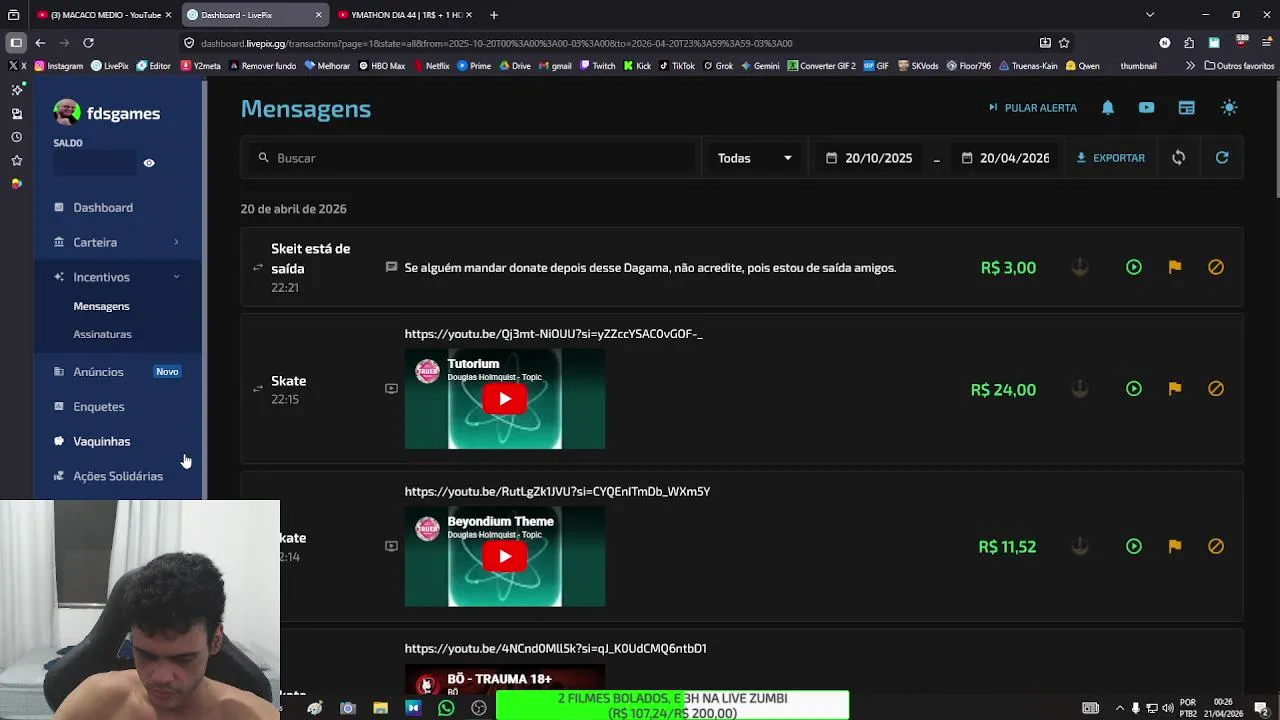Image resolution: width=1280 pixels, height=720 pixels.
Task: Open the start date picker 20/10/2025
Action: click(869, 158)
